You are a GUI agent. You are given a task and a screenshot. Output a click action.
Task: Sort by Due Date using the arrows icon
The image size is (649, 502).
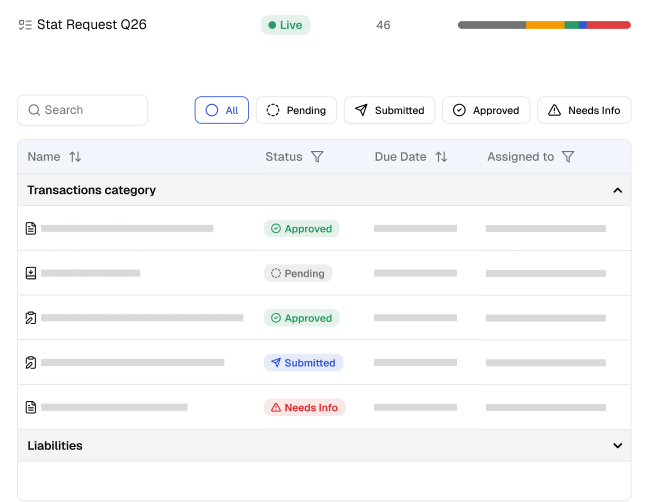(441, 157)
